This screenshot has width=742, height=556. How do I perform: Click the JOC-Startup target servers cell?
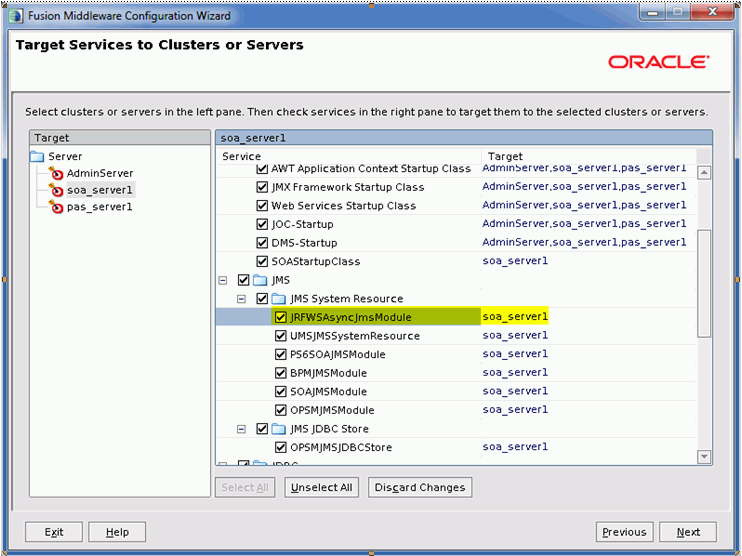[584, 223]
